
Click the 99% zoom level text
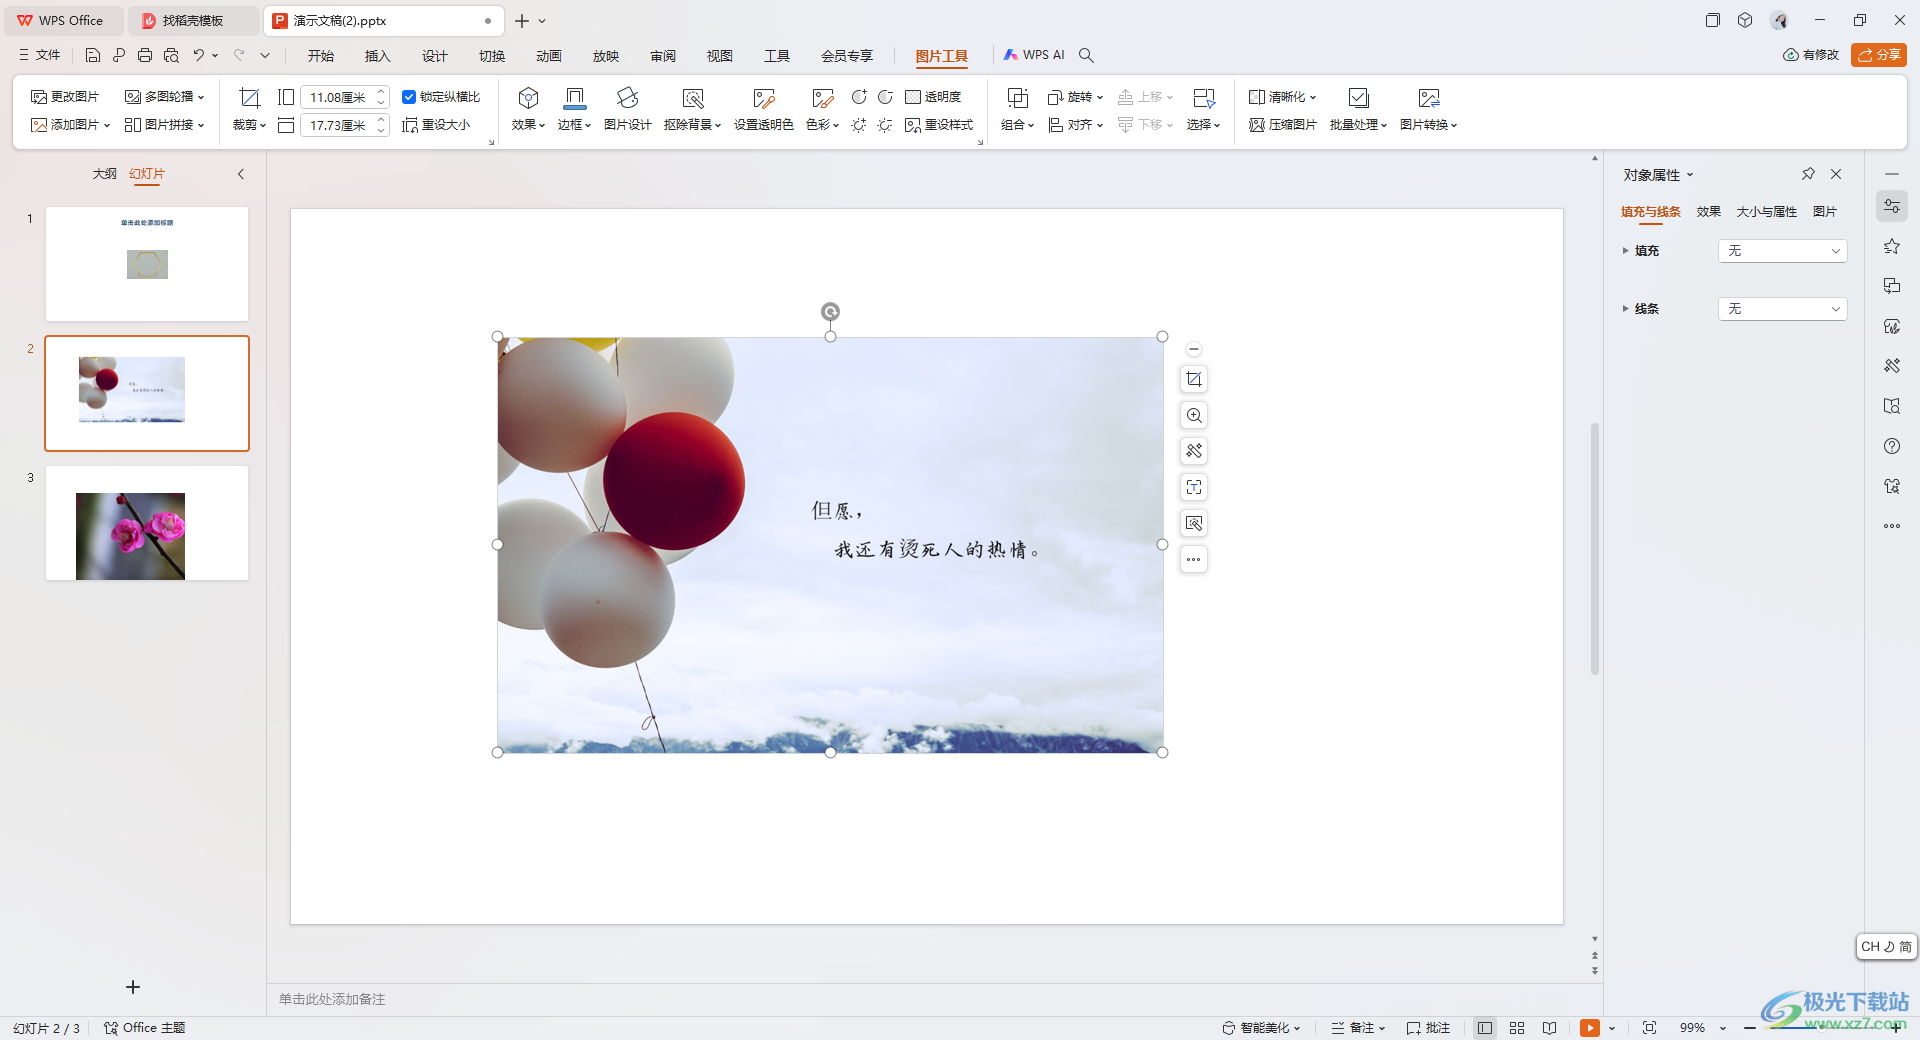point(1692,1028)
